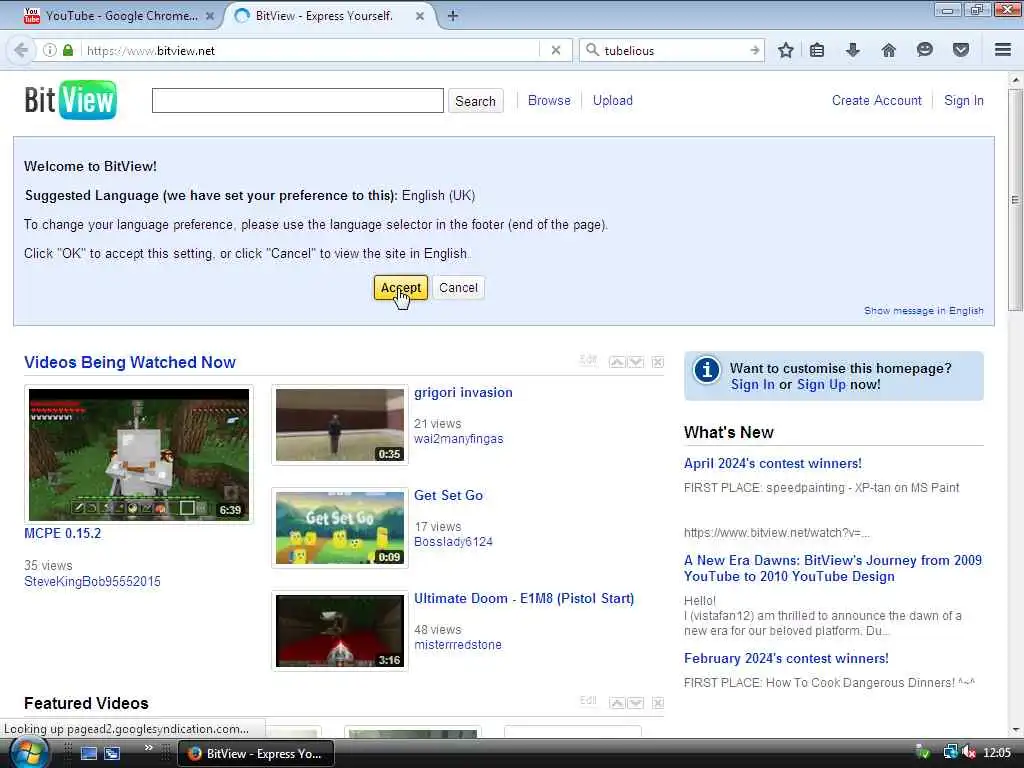Click the Accept button
This screenshot has width=1024, height=768.
click(401, 287)
